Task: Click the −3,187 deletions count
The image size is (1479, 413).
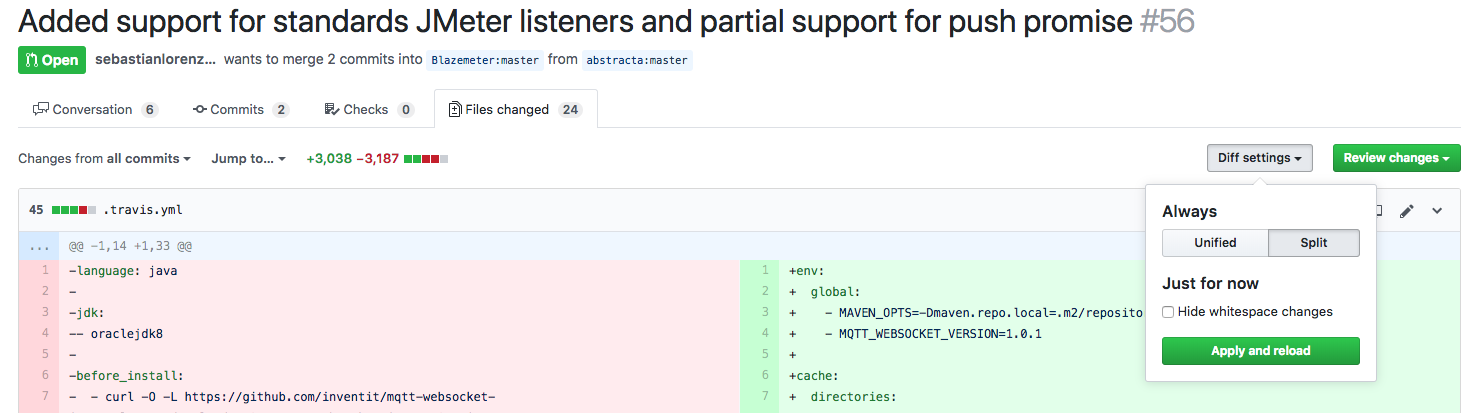Action: point(378,159)
